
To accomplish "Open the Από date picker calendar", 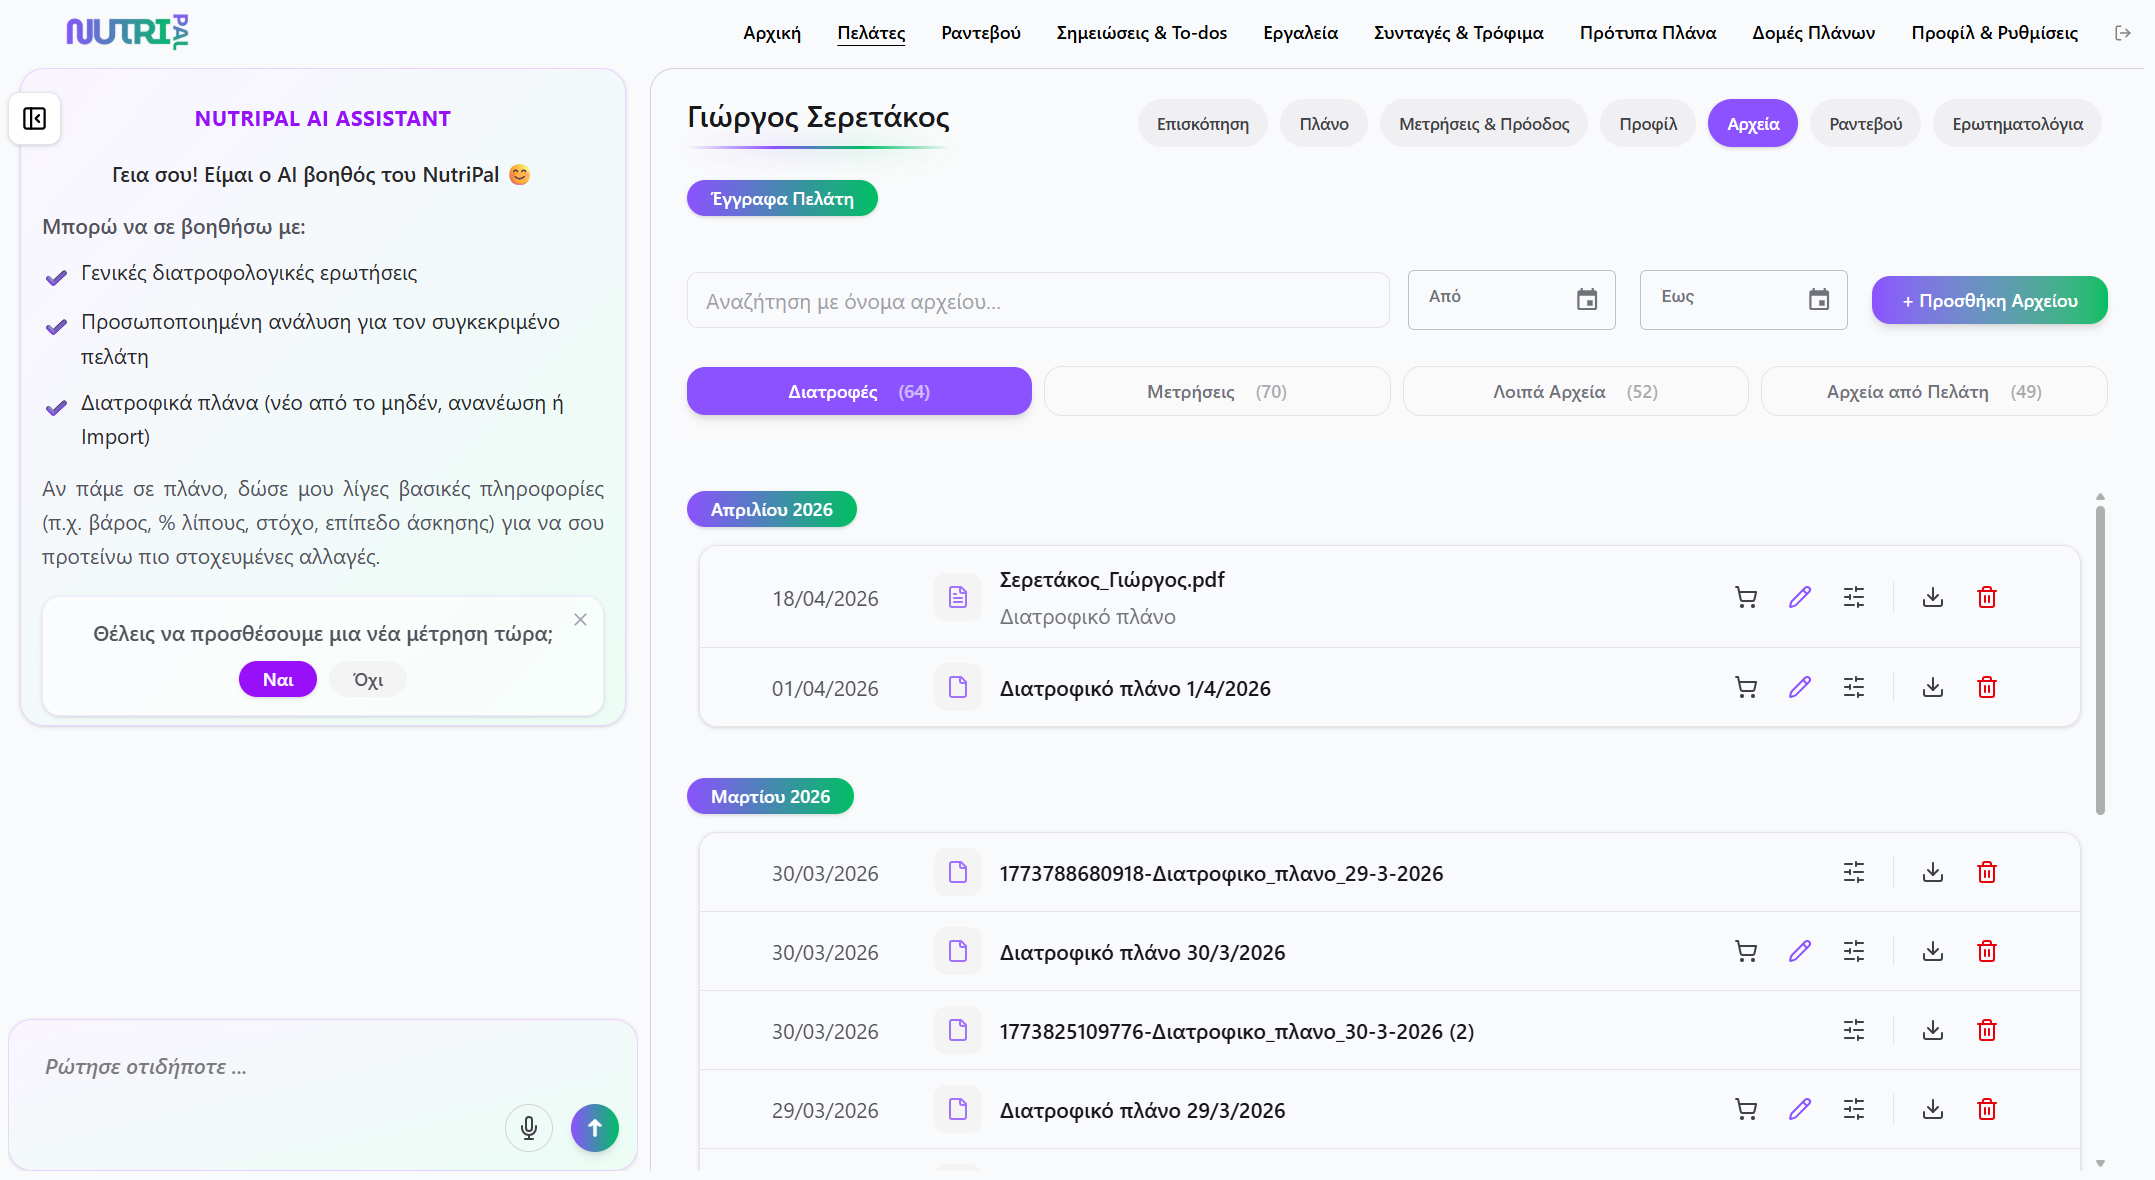I will pos(1587,299).
